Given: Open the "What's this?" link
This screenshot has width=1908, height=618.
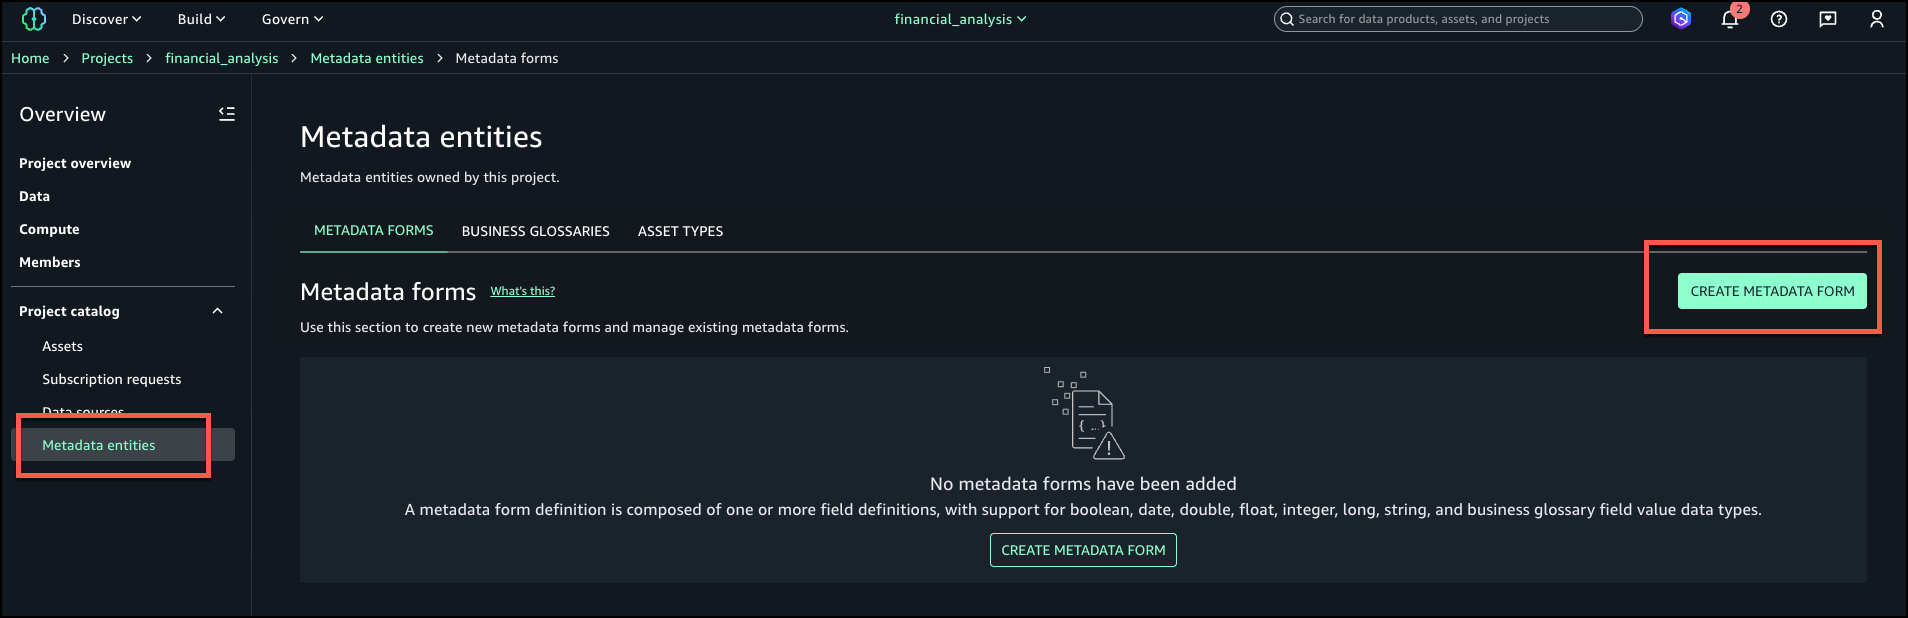Looking at the screenshot, I should pyautogui.click(x=522, y=291).
